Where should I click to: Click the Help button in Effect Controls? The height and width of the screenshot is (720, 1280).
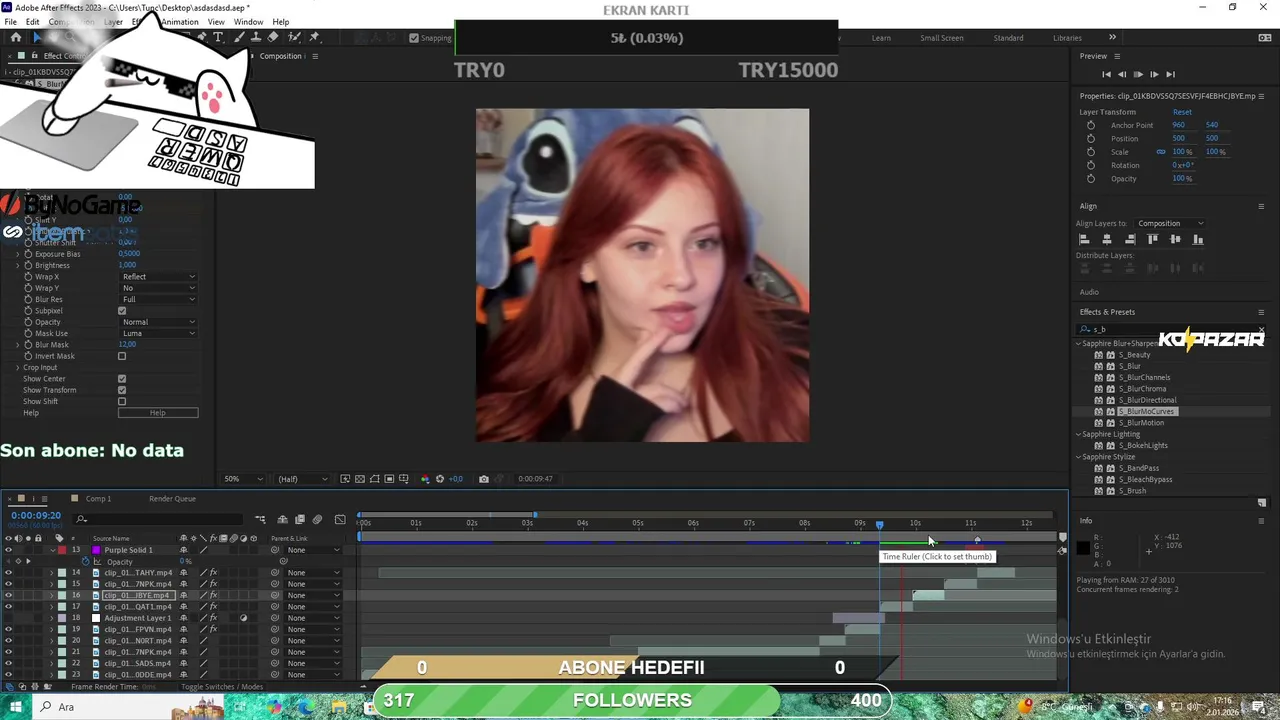pos(158,413)
